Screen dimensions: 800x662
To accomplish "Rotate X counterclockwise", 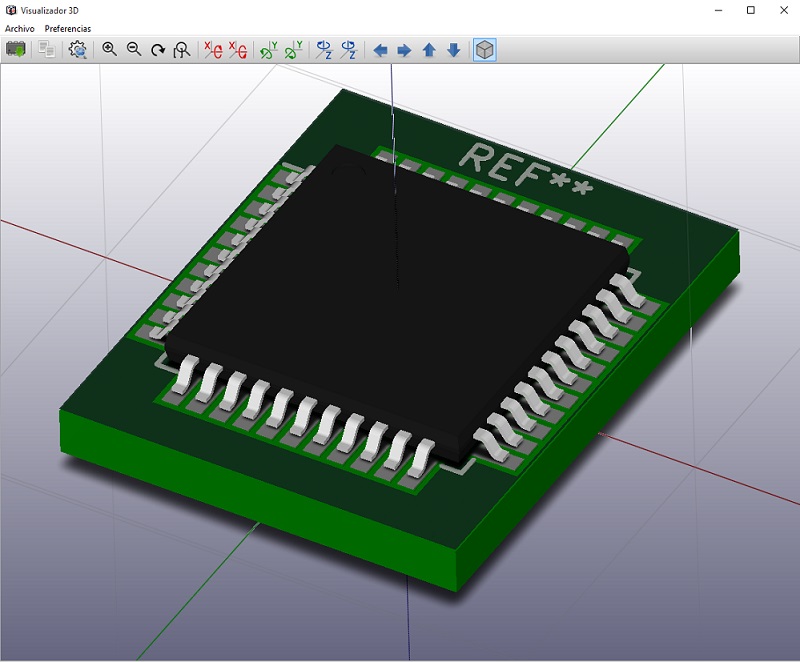I will pyautogui.click(x=237, y=50).
